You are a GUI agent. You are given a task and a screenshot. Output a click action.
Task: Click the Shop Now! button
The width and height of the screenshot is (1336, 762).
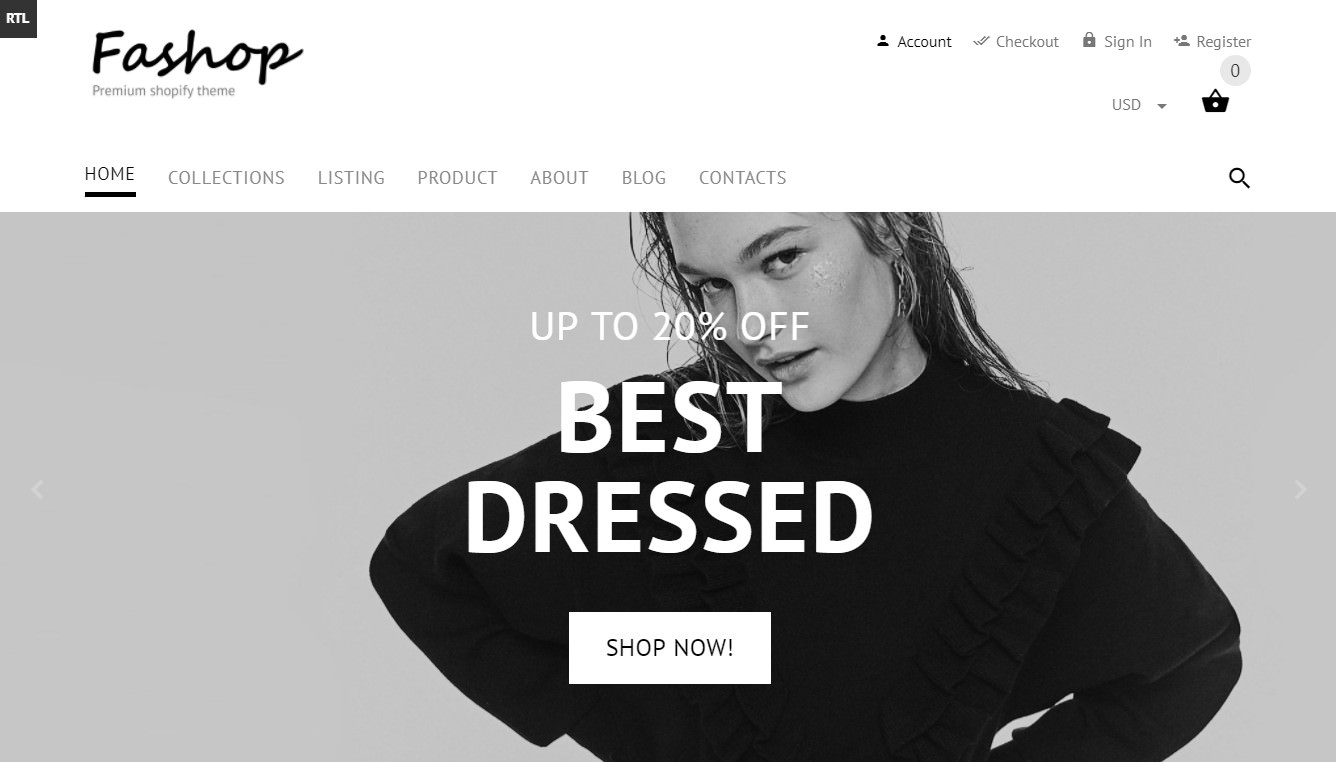click(x=670, y=648)
